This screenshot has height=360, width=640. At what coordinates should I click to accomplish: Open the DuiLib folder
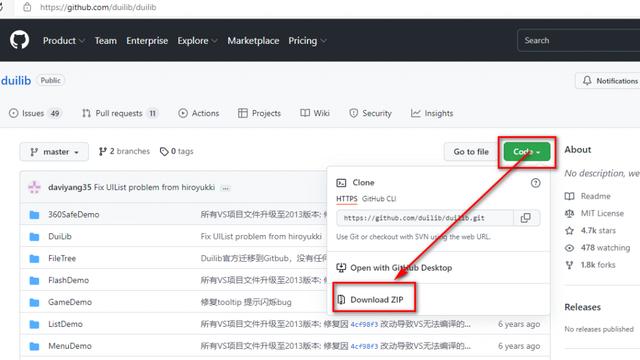coord(60,236)
